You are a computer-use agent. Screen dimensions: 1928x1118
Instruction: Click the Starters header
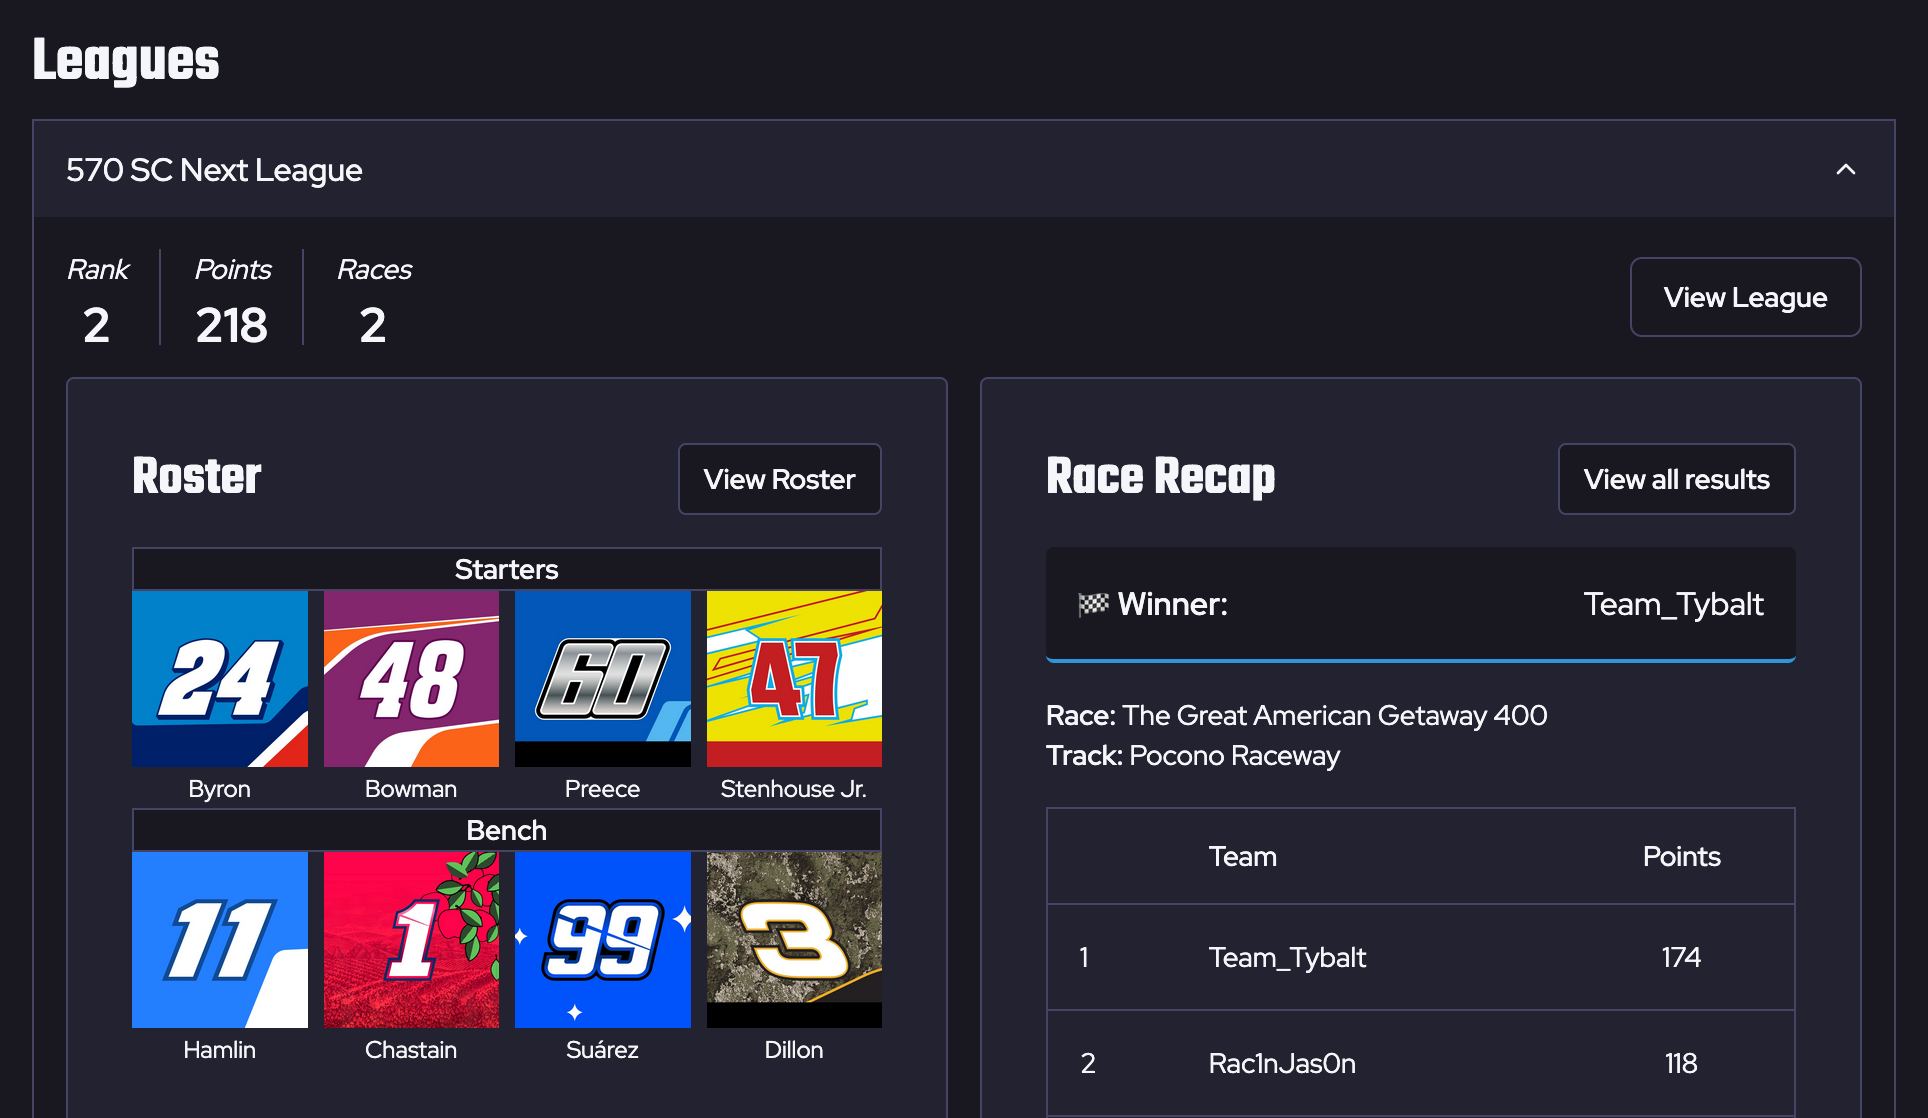coord(507,569)
